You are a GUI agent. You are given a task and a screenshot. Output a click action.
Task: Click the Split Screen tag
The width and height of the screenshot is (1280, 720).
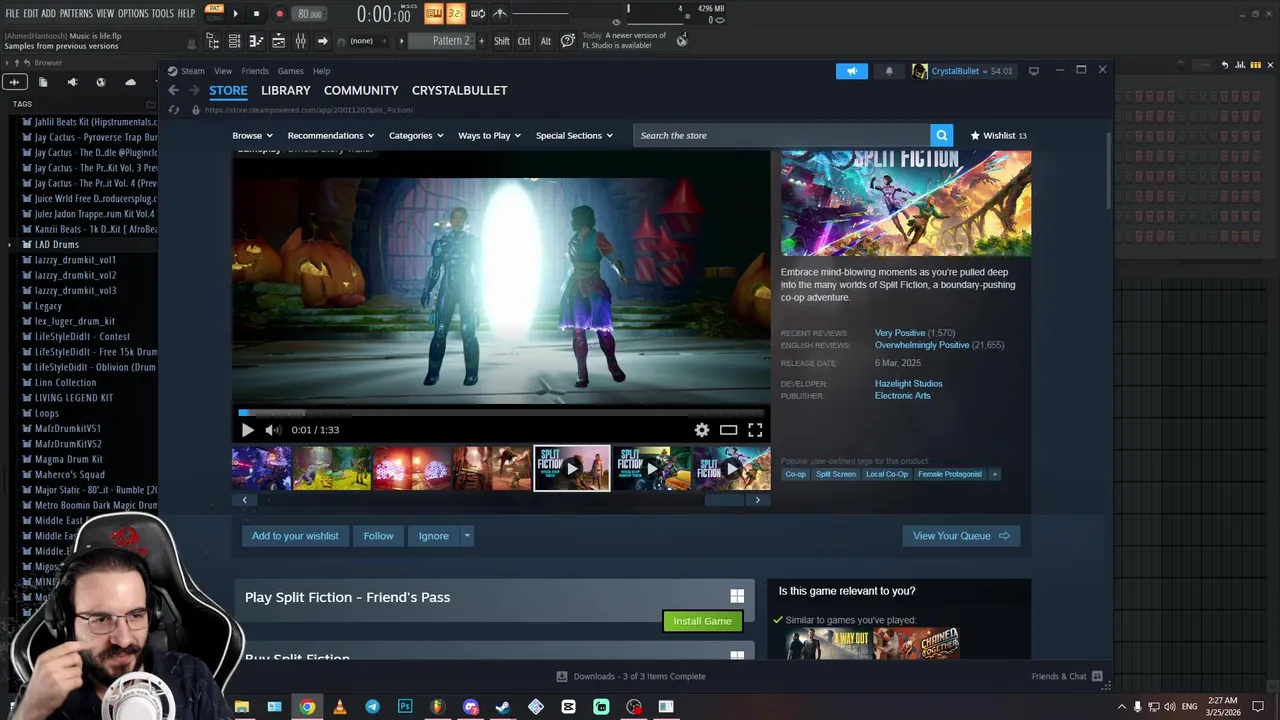click(836, 474)
